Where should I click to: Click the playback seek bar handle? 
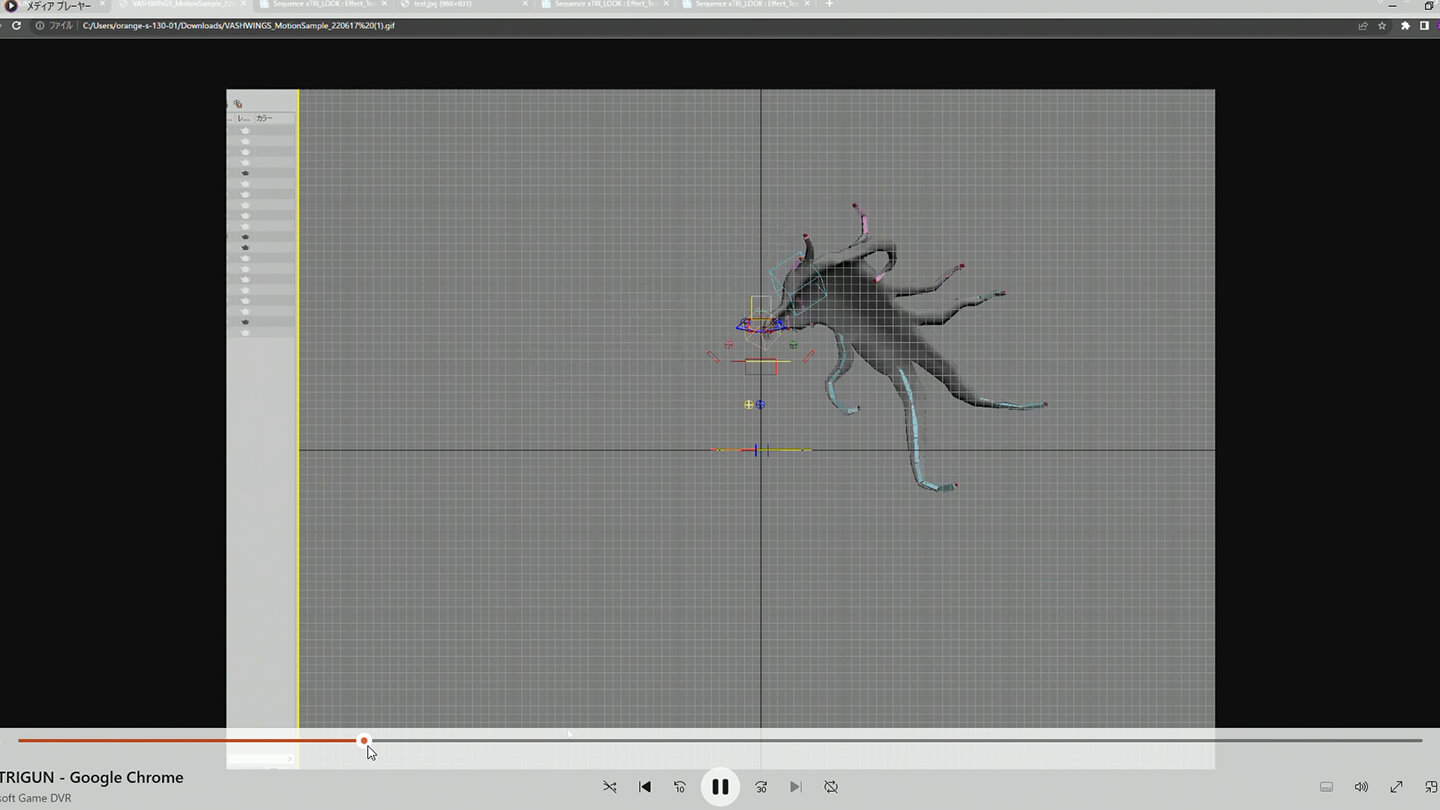[364, 741]
